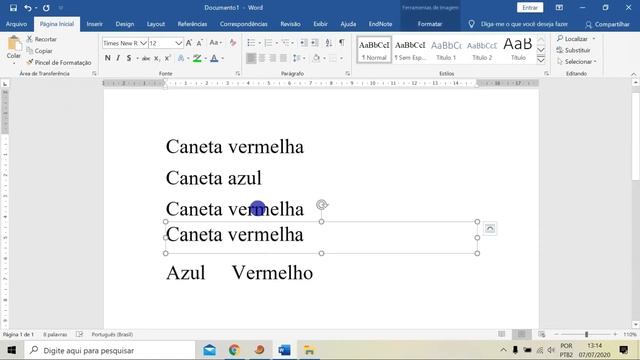Open Substituir replace tool

click(573, 50)
